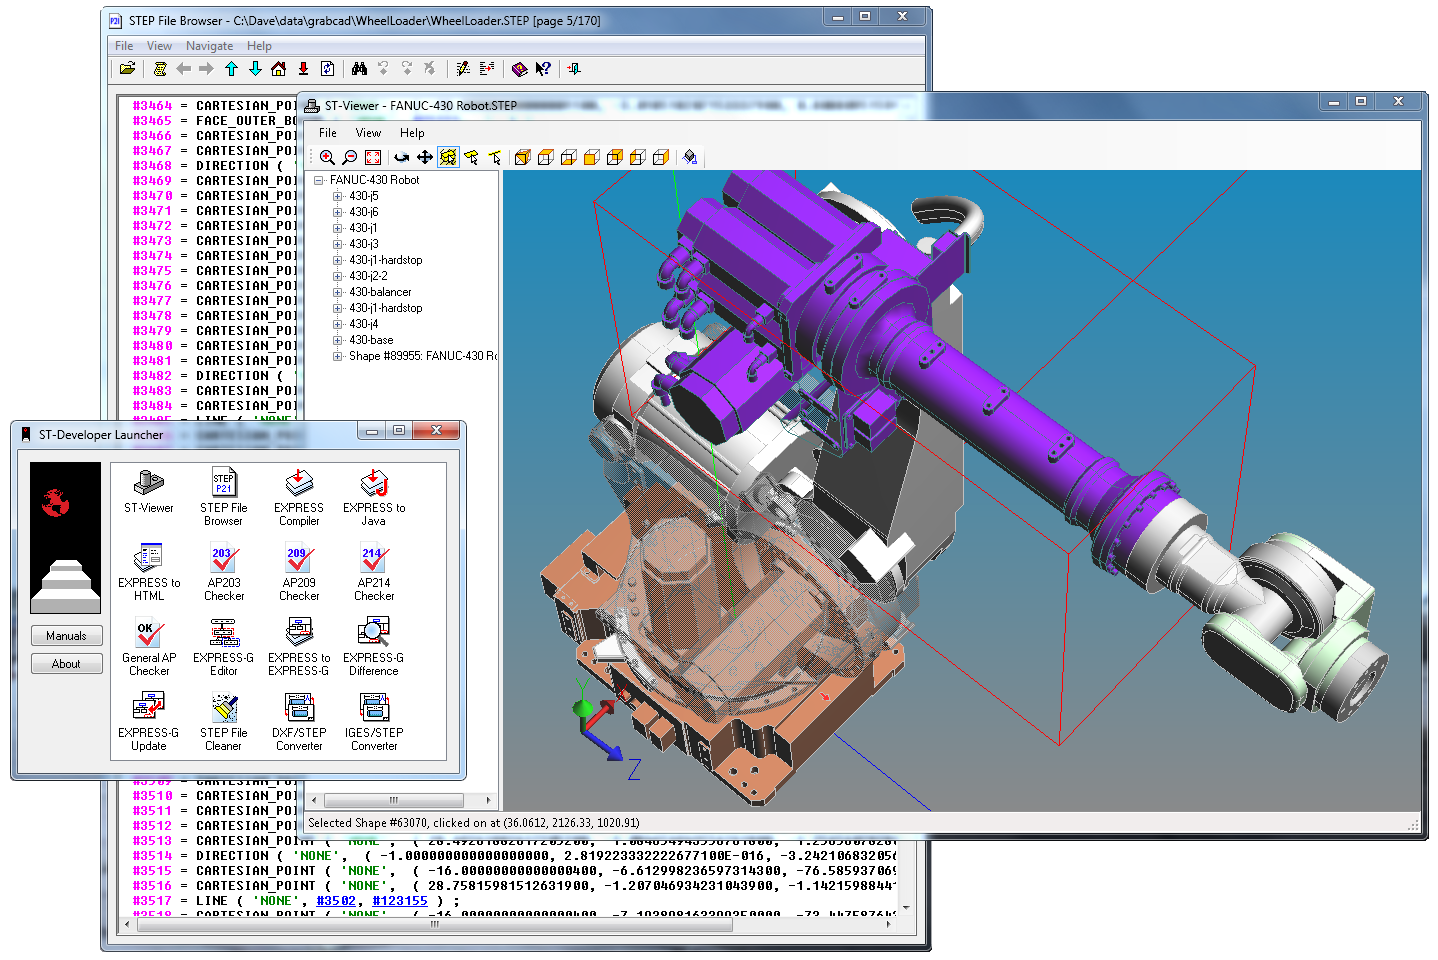
Task: Open the View menu in ST-Viewer
Action: (x=368, y=133)
